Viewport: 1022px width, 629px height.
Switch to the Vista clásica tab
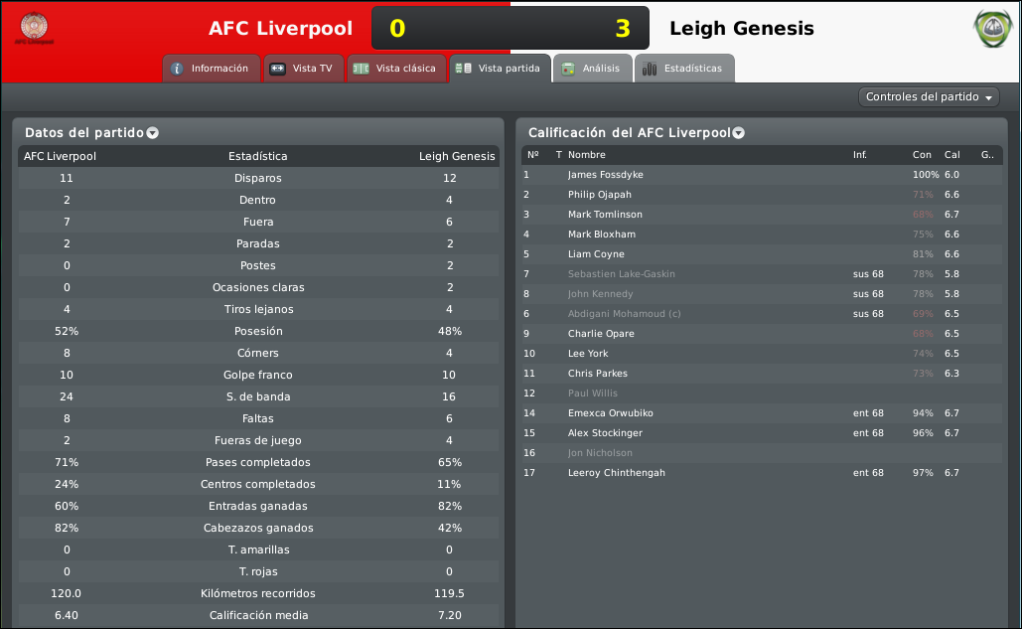(x=396, y=68)
